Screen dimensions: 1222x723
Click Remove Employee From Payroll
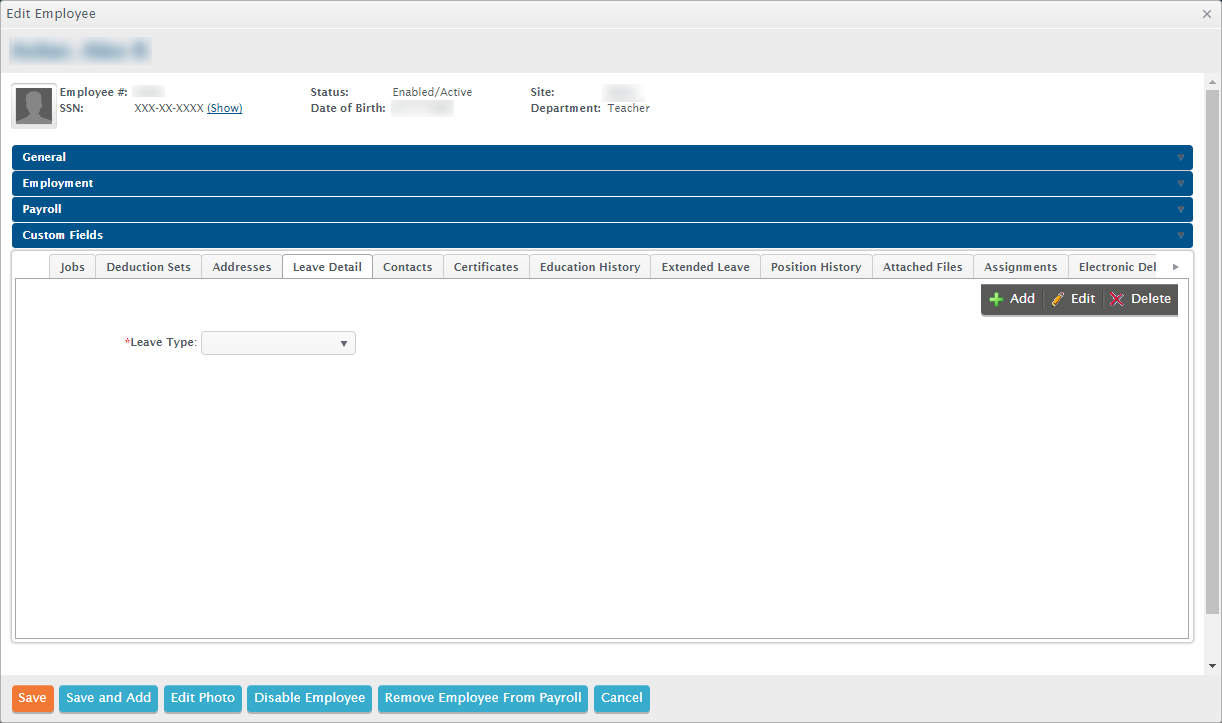tap(482, 698)
